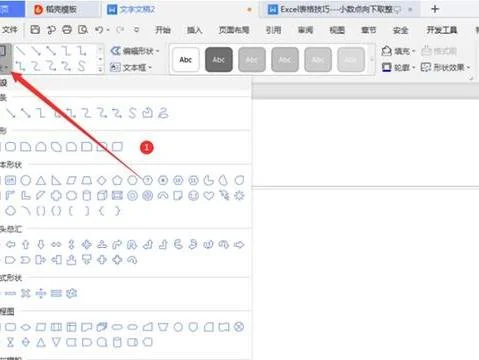Choose the Parallelogram basic shape
The height and width of the screenshot is (360, 479).
coord(71,180)
